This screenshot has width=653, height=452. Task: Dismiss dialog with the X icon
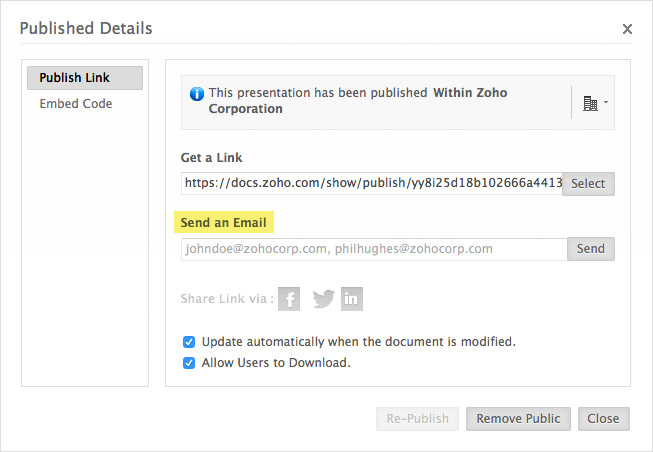pos(627,29)
